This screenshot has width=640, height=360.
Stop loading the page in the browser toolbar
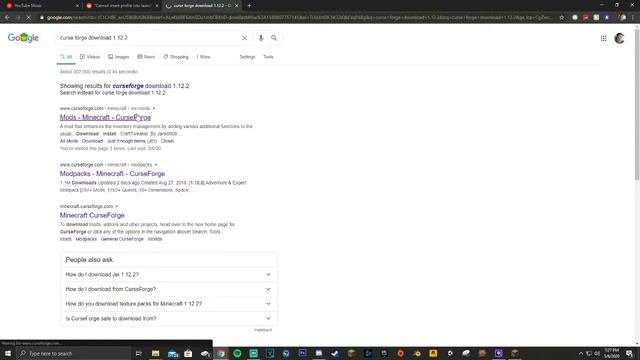(x=29, y=18)
